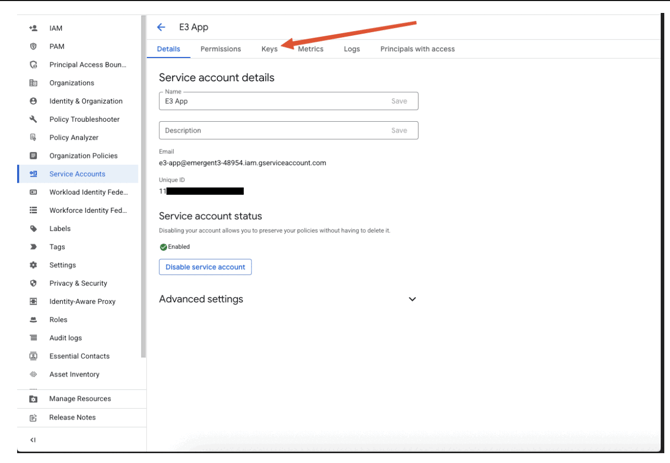670x463 pixels.
Task: Click into the Description input field
Action: click(272, 130)
